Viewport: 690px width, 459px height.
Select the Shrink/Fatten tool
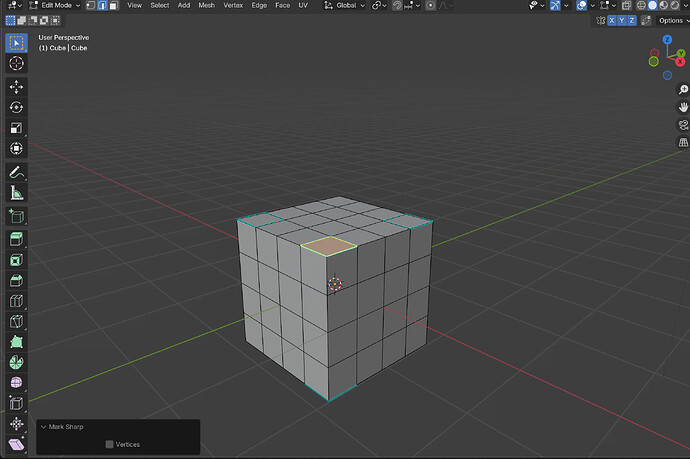click(16, 424)
